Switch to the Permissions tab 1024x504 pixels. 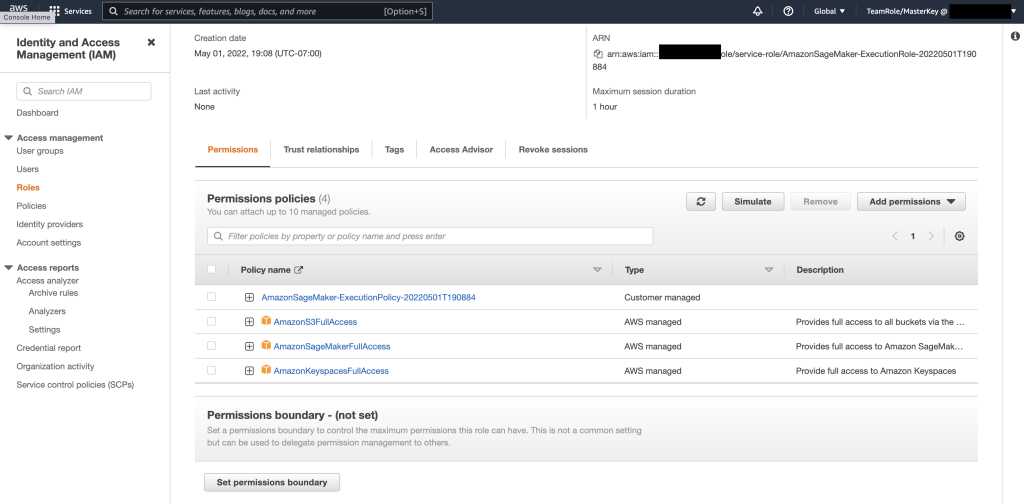(232, 150)
